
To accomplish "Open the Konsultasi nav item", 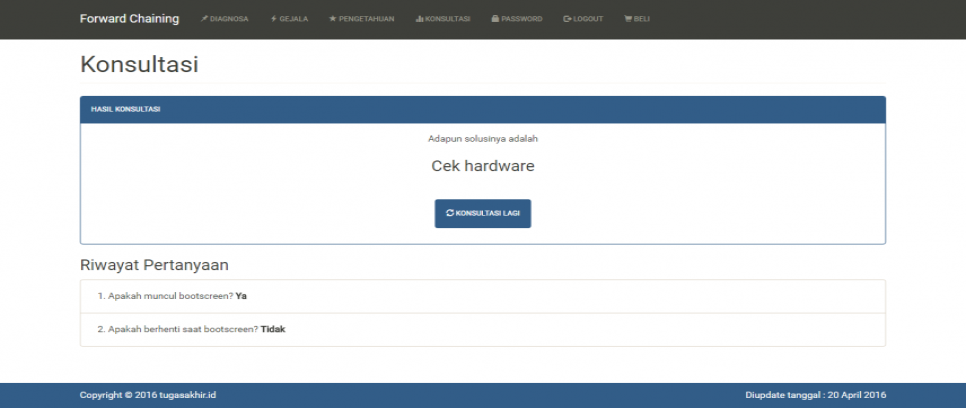I will point(443,19).
